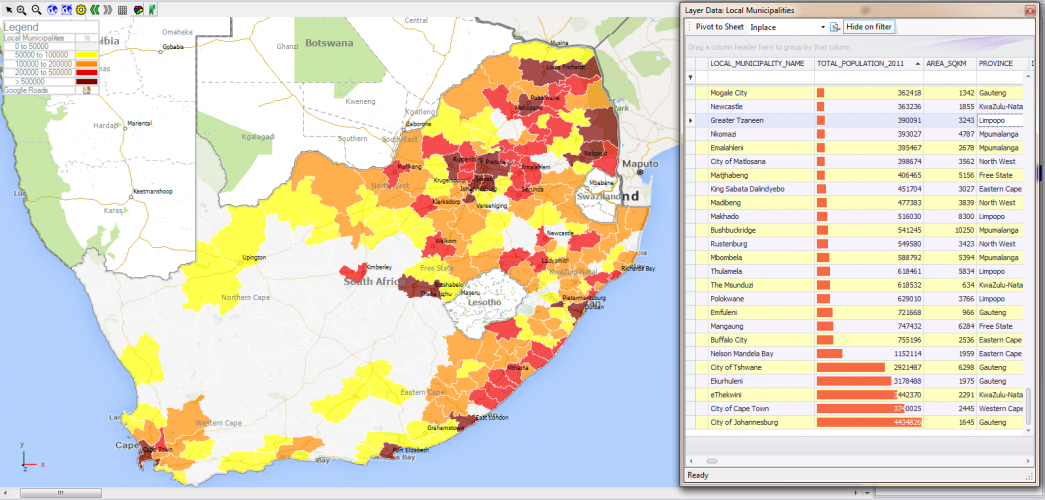Image resolution: width=1045 pixels, height=500 pixels.
Task: Sort by AREA_SQKM column header
Action: point(950,63)
